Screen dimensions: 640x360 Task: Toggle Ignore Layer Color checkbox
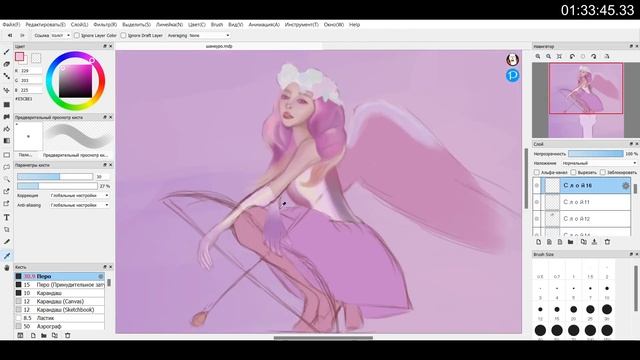point(77,36)
